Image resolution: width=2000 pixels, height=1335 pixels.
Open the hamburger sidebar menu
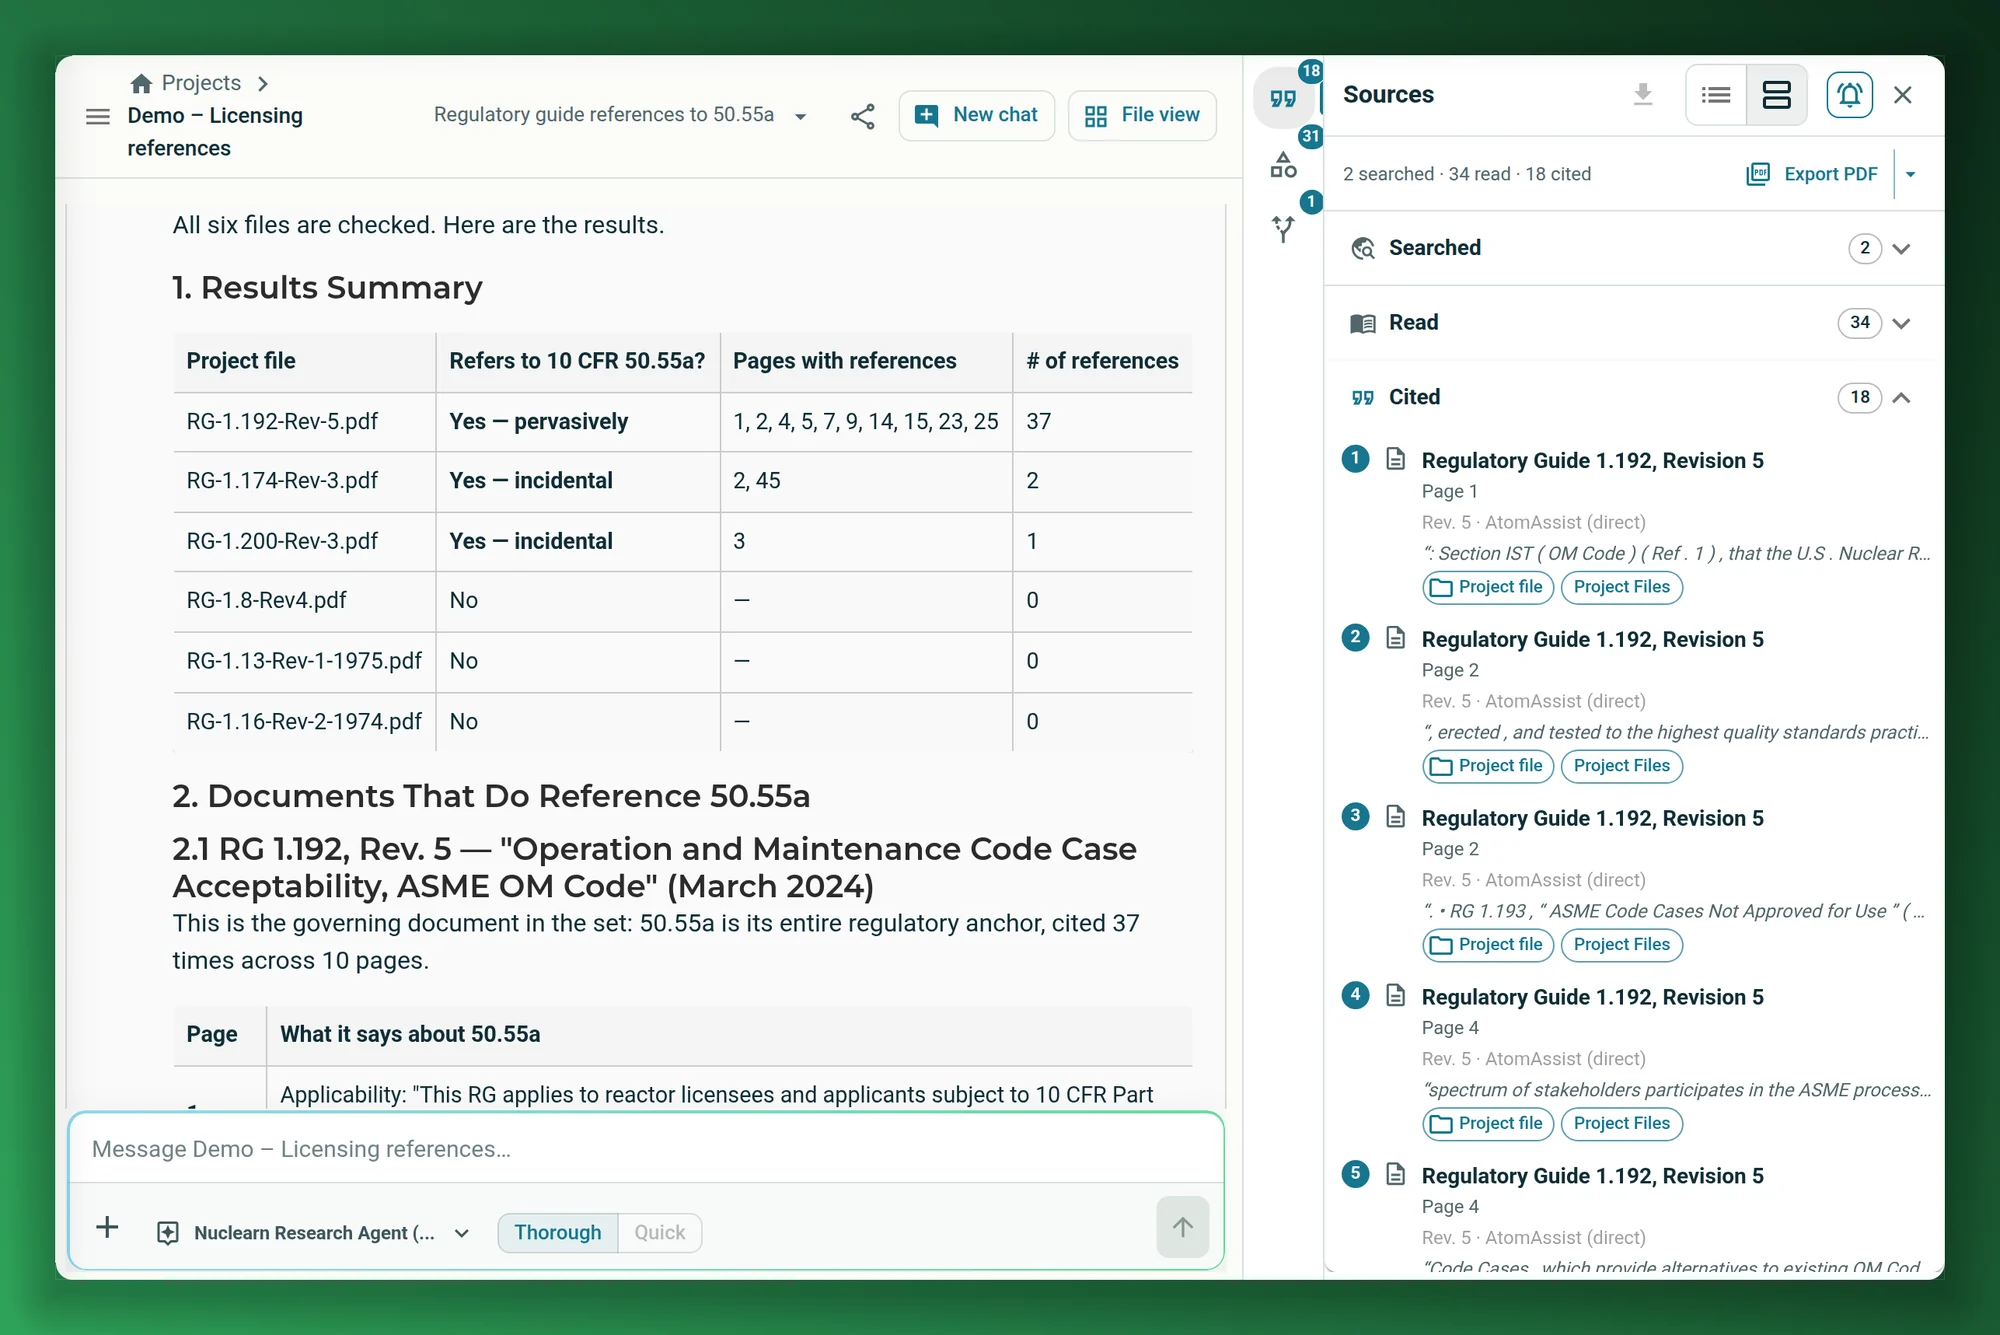pyautogui.click(x=98, y=116)
